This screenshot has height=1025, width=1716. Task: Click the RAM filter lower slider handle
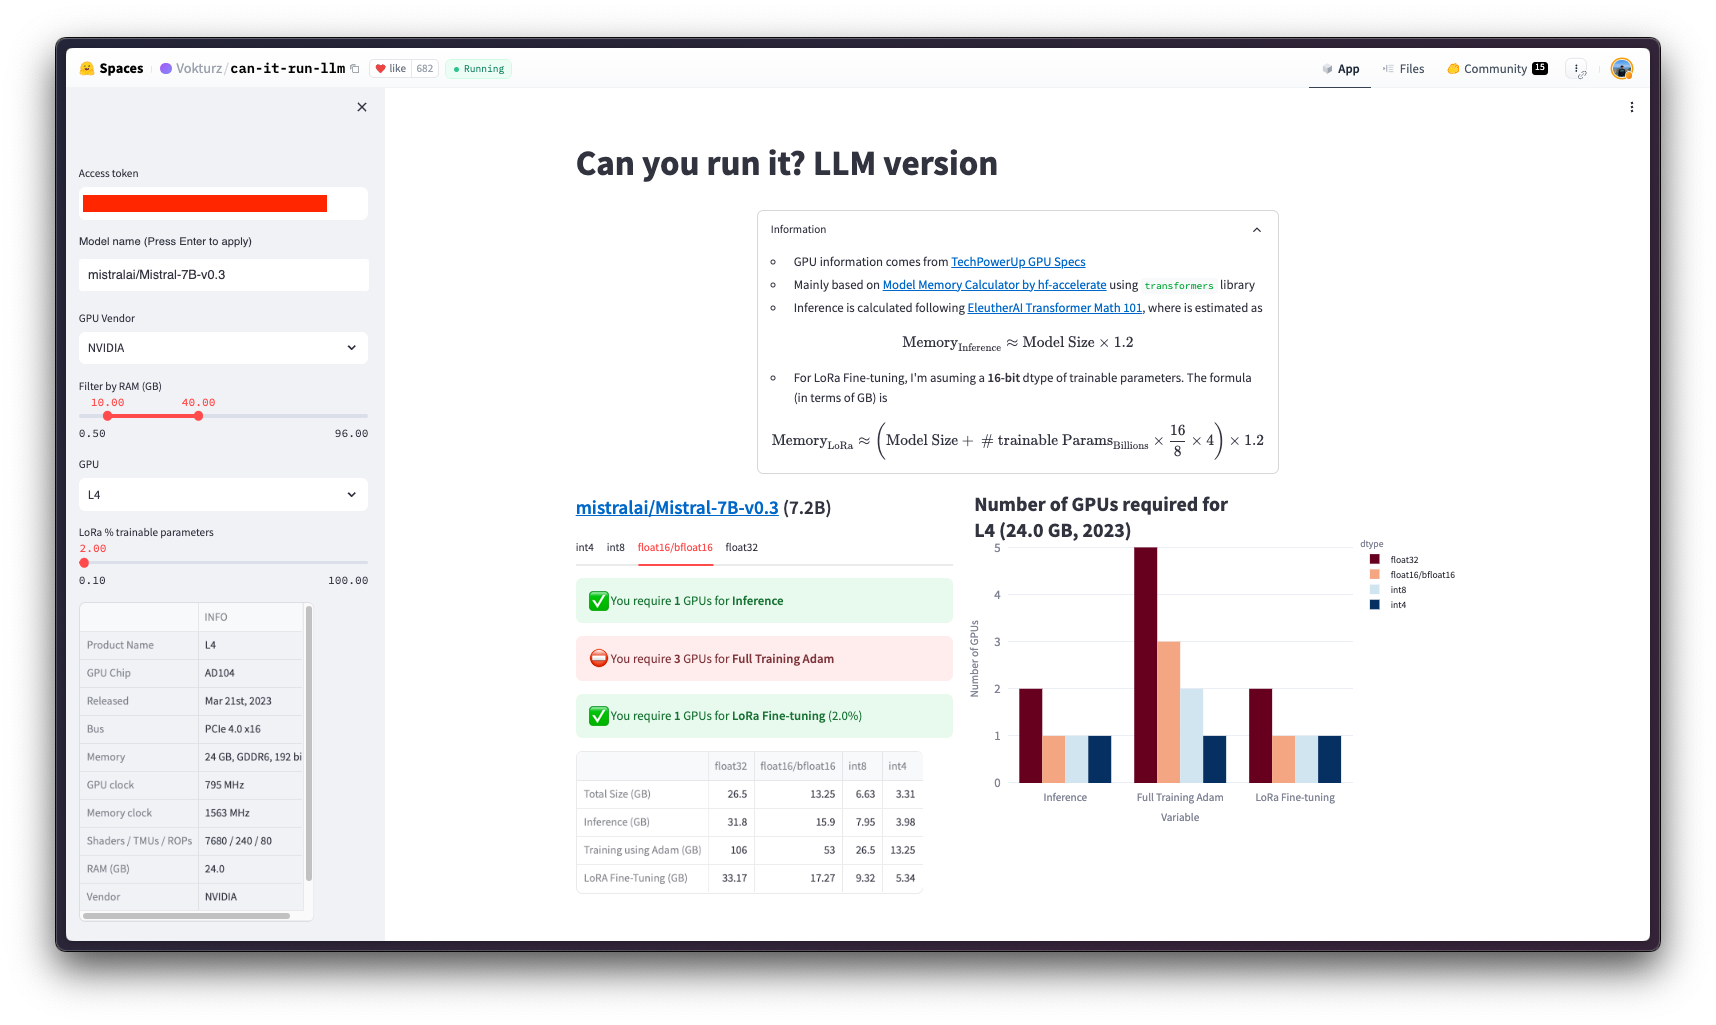coord(108,416)
